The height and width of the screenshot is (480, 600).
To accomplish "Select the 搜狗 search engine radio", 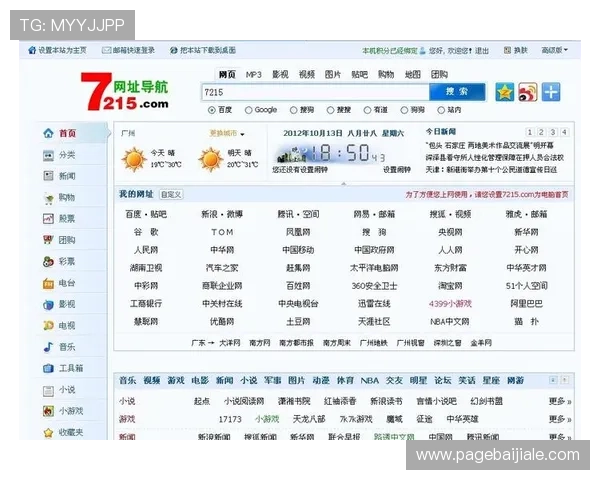I will click(x=293, y=110).
